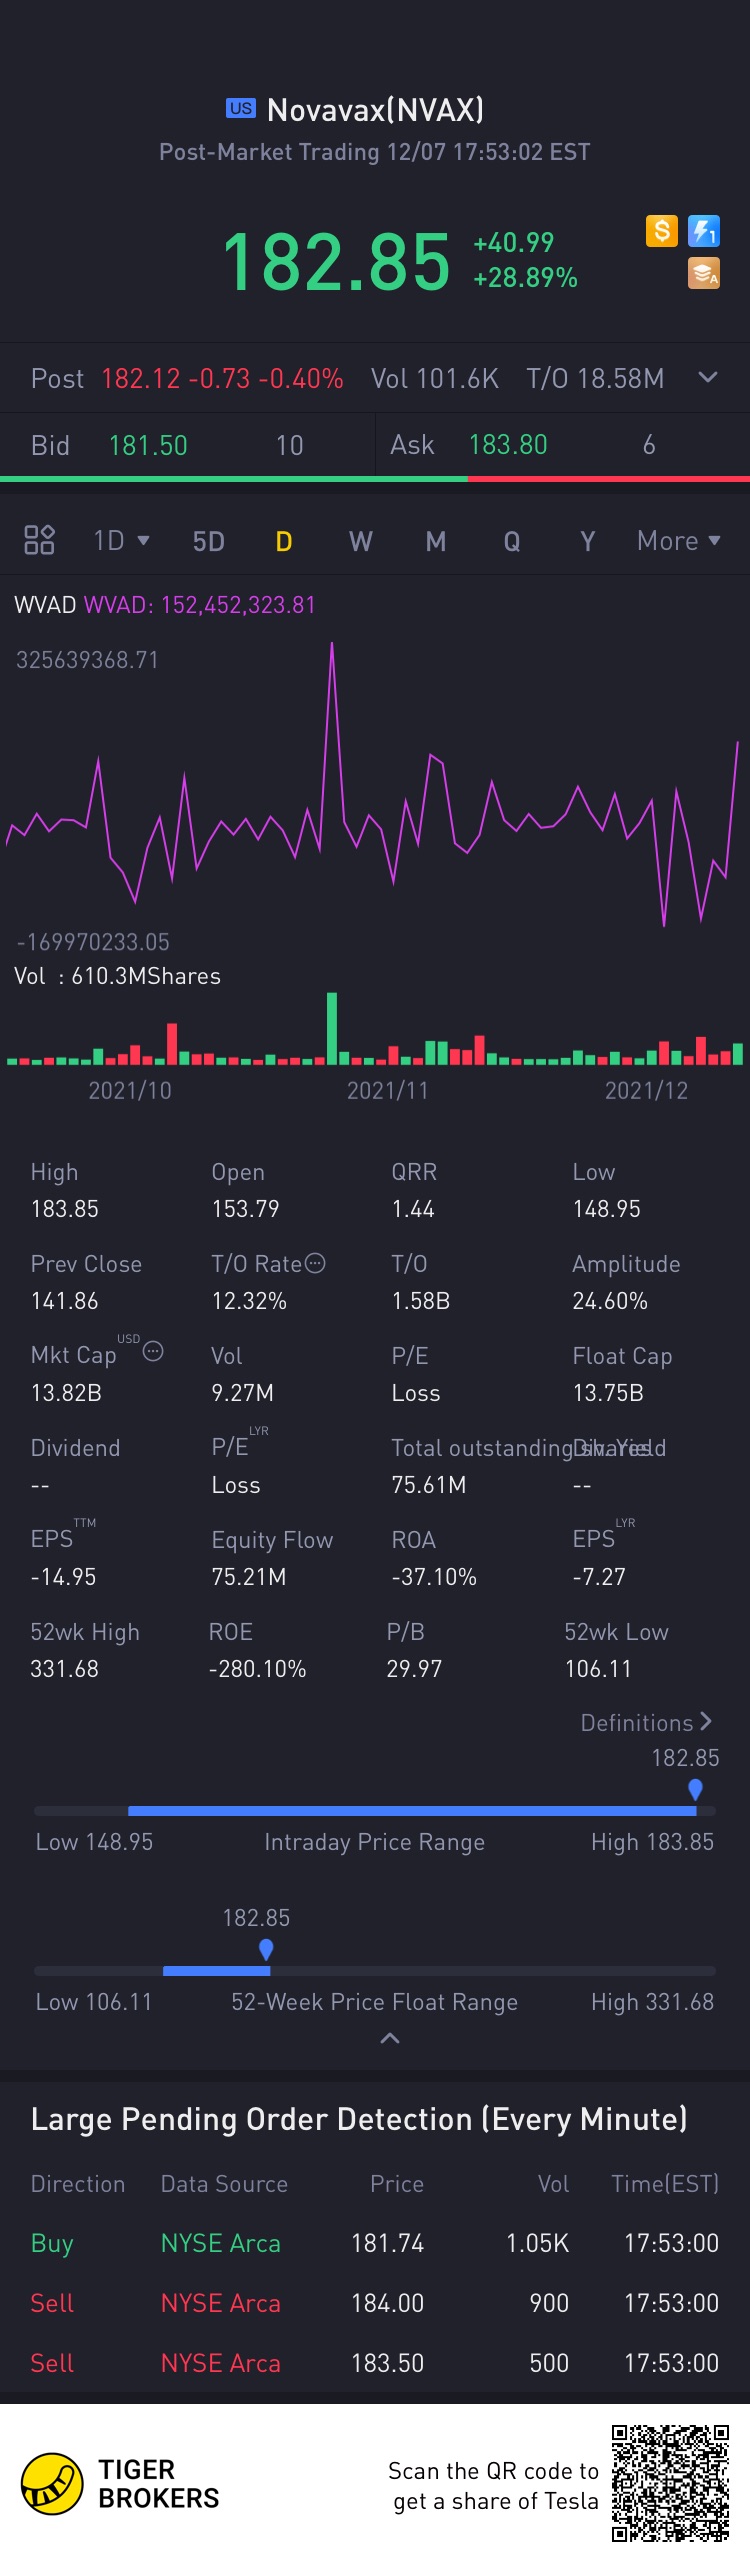This screenshot has width=750, height=2564.
Task: Tap the Bid price 181.50
Action: (148, 445)
